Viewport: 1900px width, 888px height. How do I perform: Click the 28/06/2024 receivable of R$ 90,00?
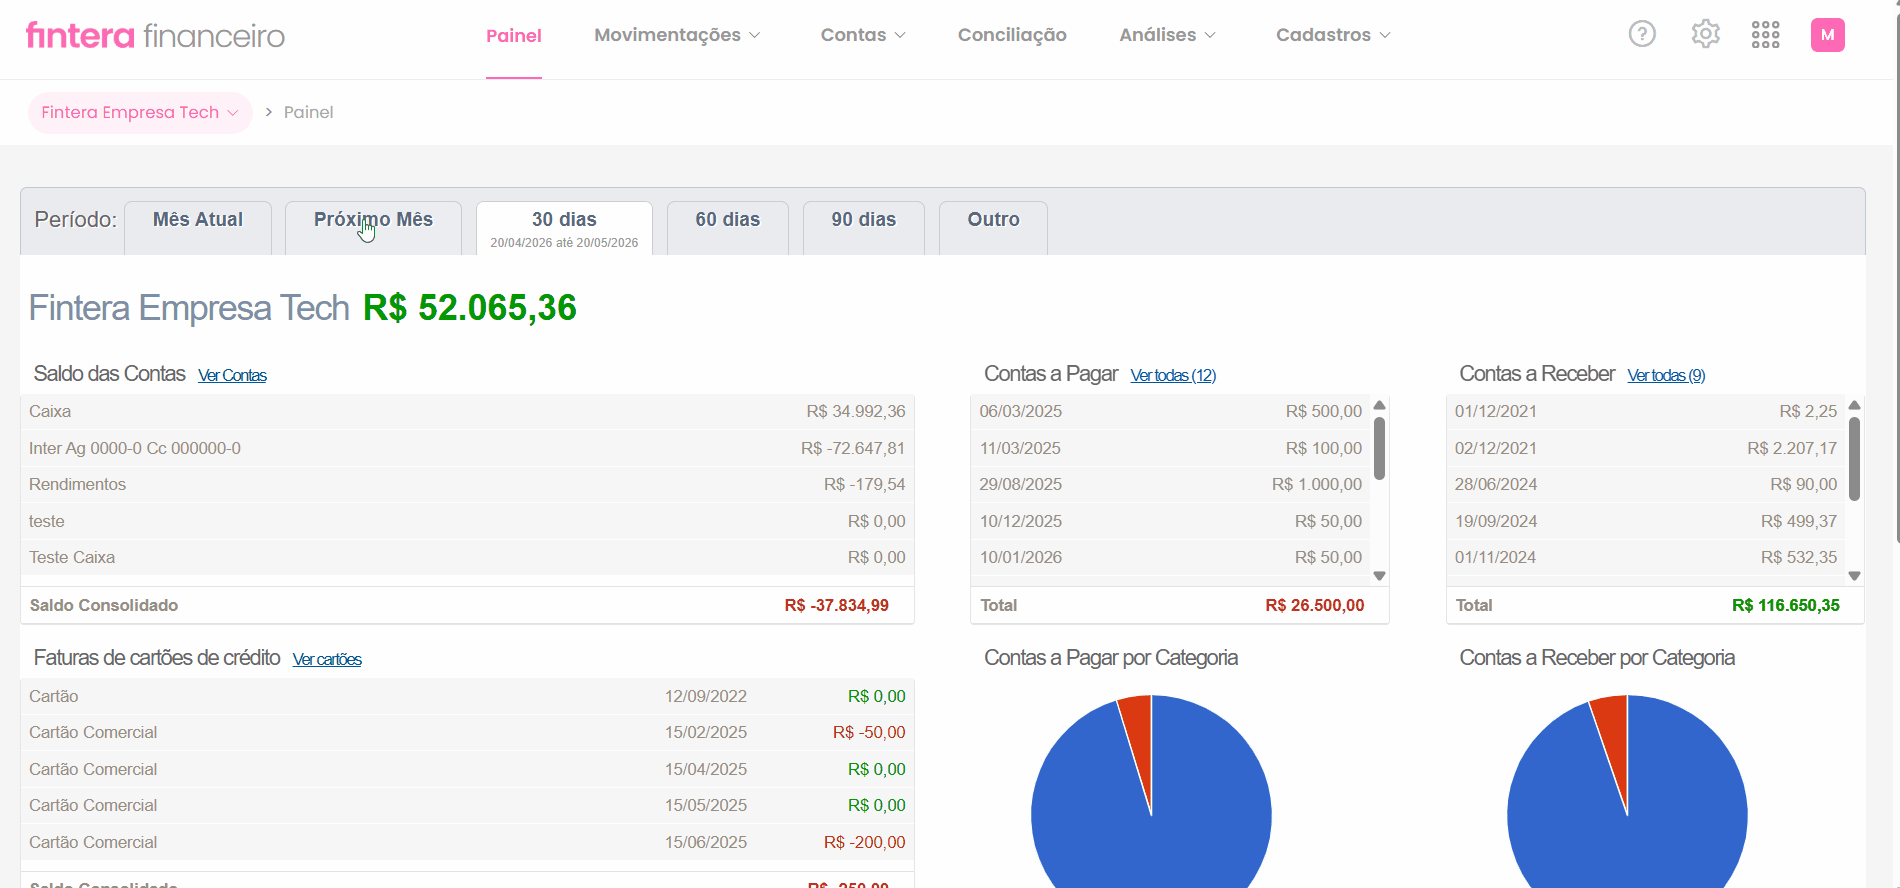(x=1645, y=485)
